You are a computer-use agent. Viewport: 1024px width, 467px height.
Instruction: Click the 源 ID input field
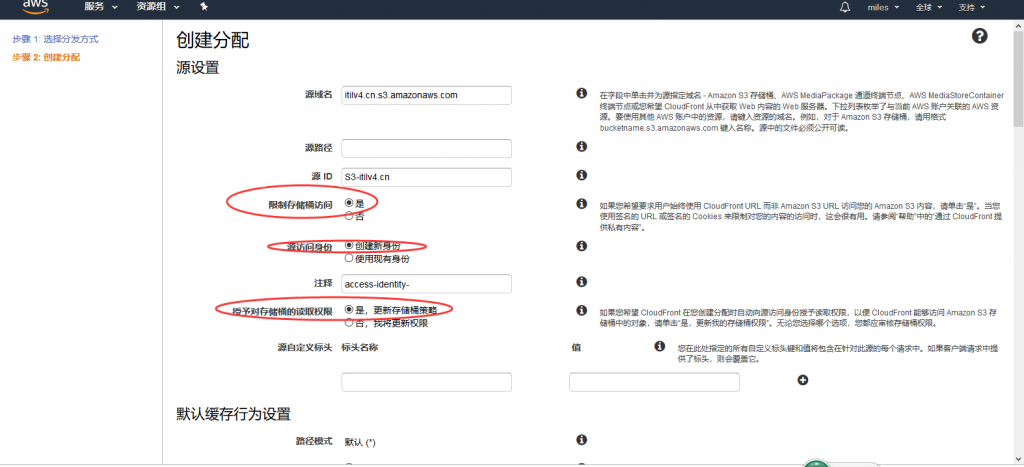(426, 177)
